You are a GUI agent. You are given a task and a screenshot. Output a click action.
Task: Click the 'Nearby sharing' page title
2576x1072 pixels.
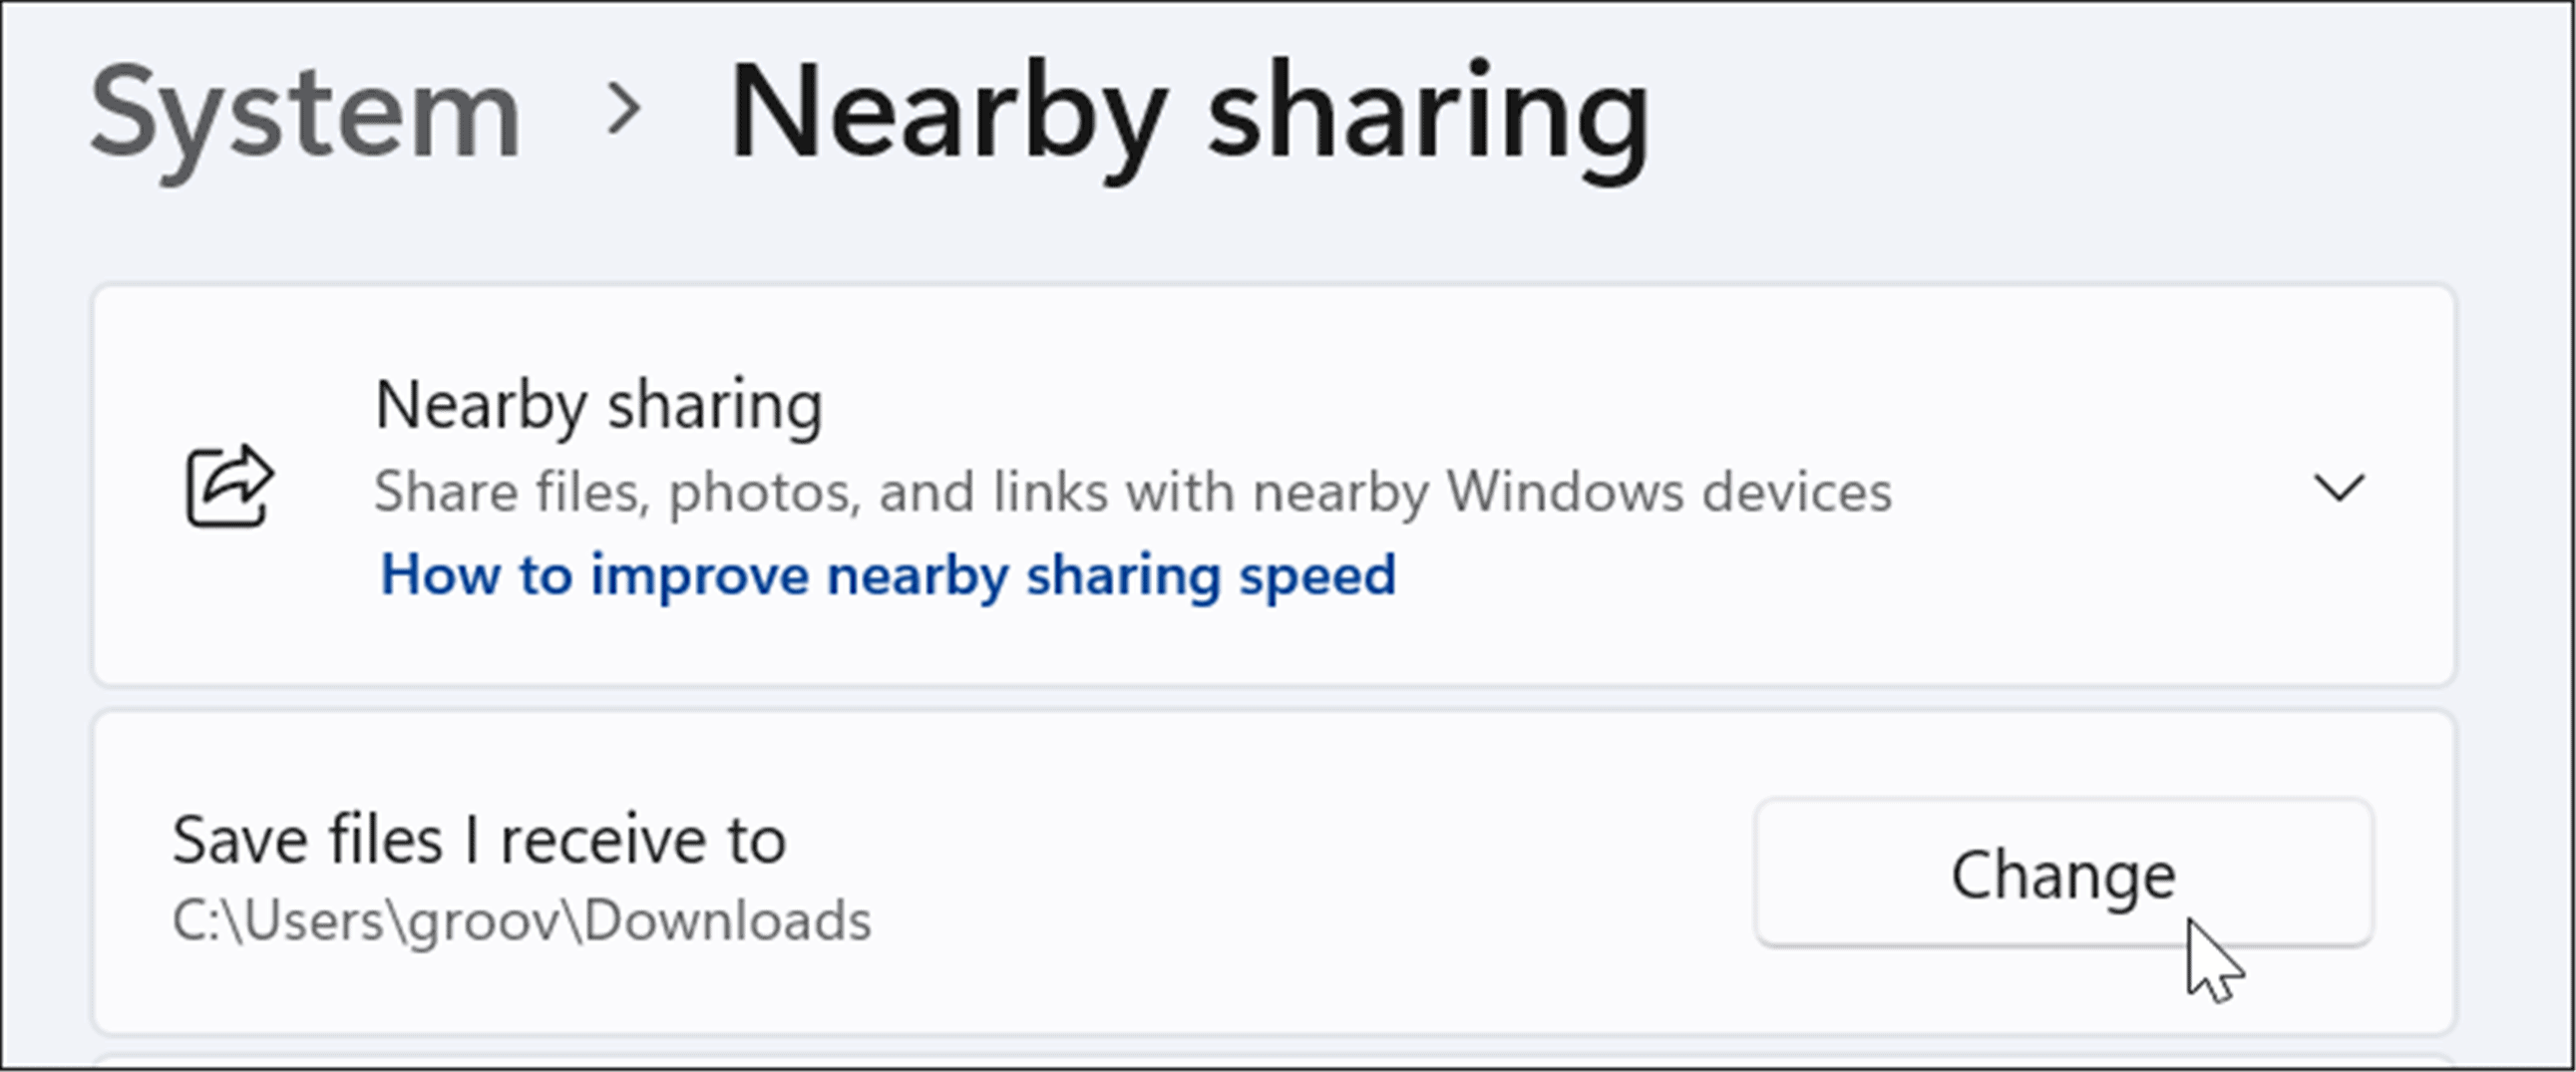(x=1189, y=112)
